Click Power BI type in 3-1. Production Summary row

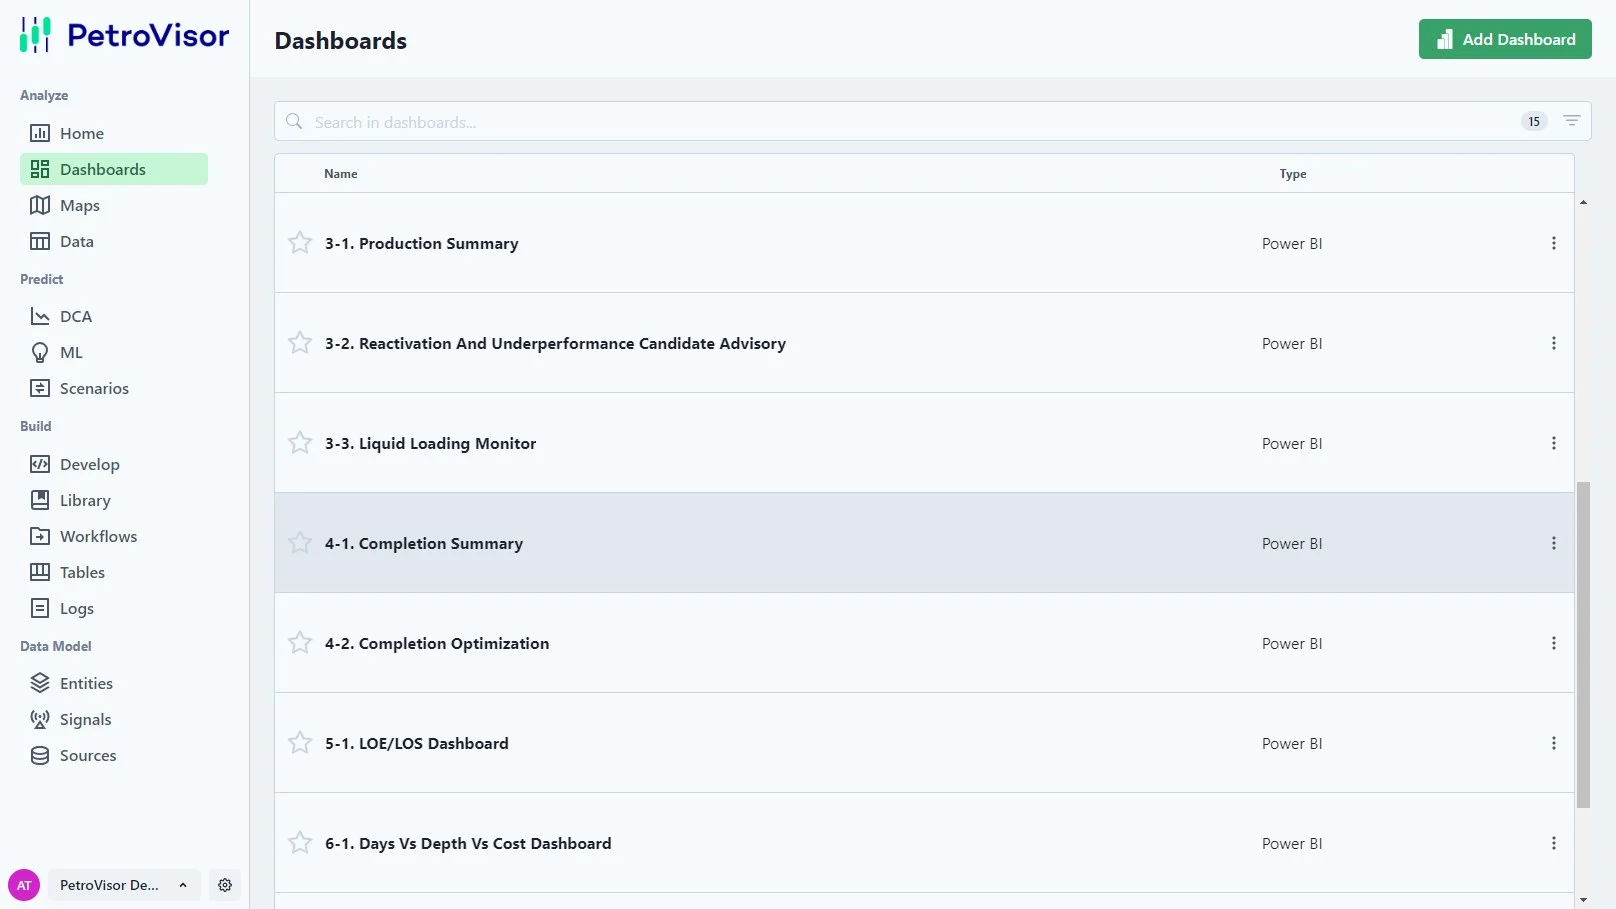pos(1292,244)
